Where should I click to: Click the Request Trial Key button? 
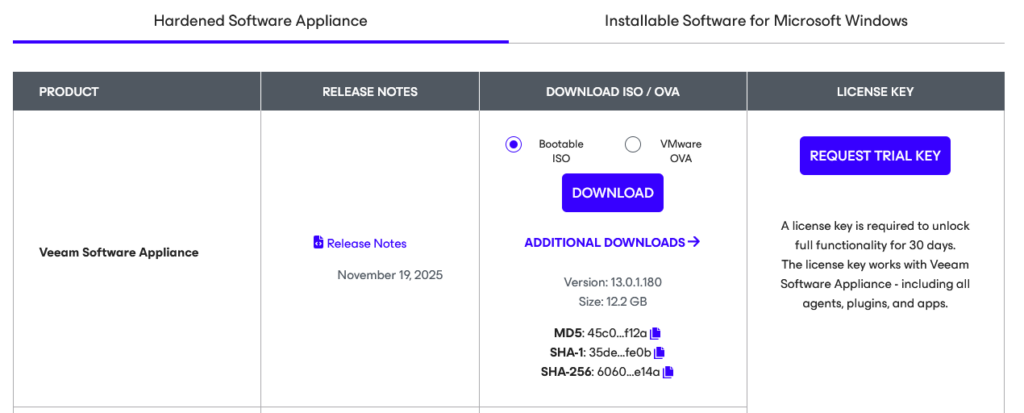875,156
